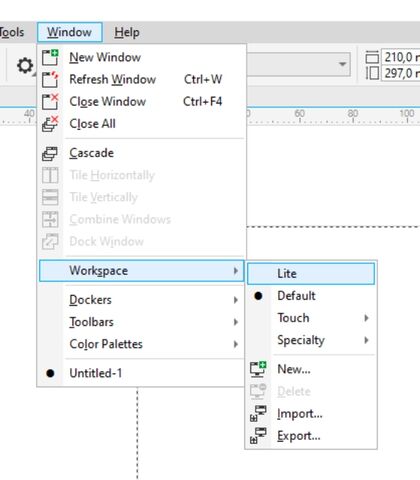Open the options gear in toolbar
The width and height of the screenshot is (420, 480).
point(25,66)
